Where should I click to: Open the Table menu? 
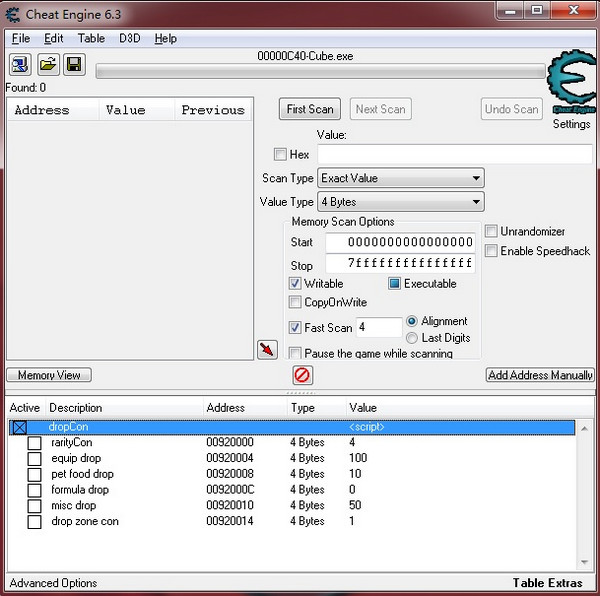tap(91, 38)
